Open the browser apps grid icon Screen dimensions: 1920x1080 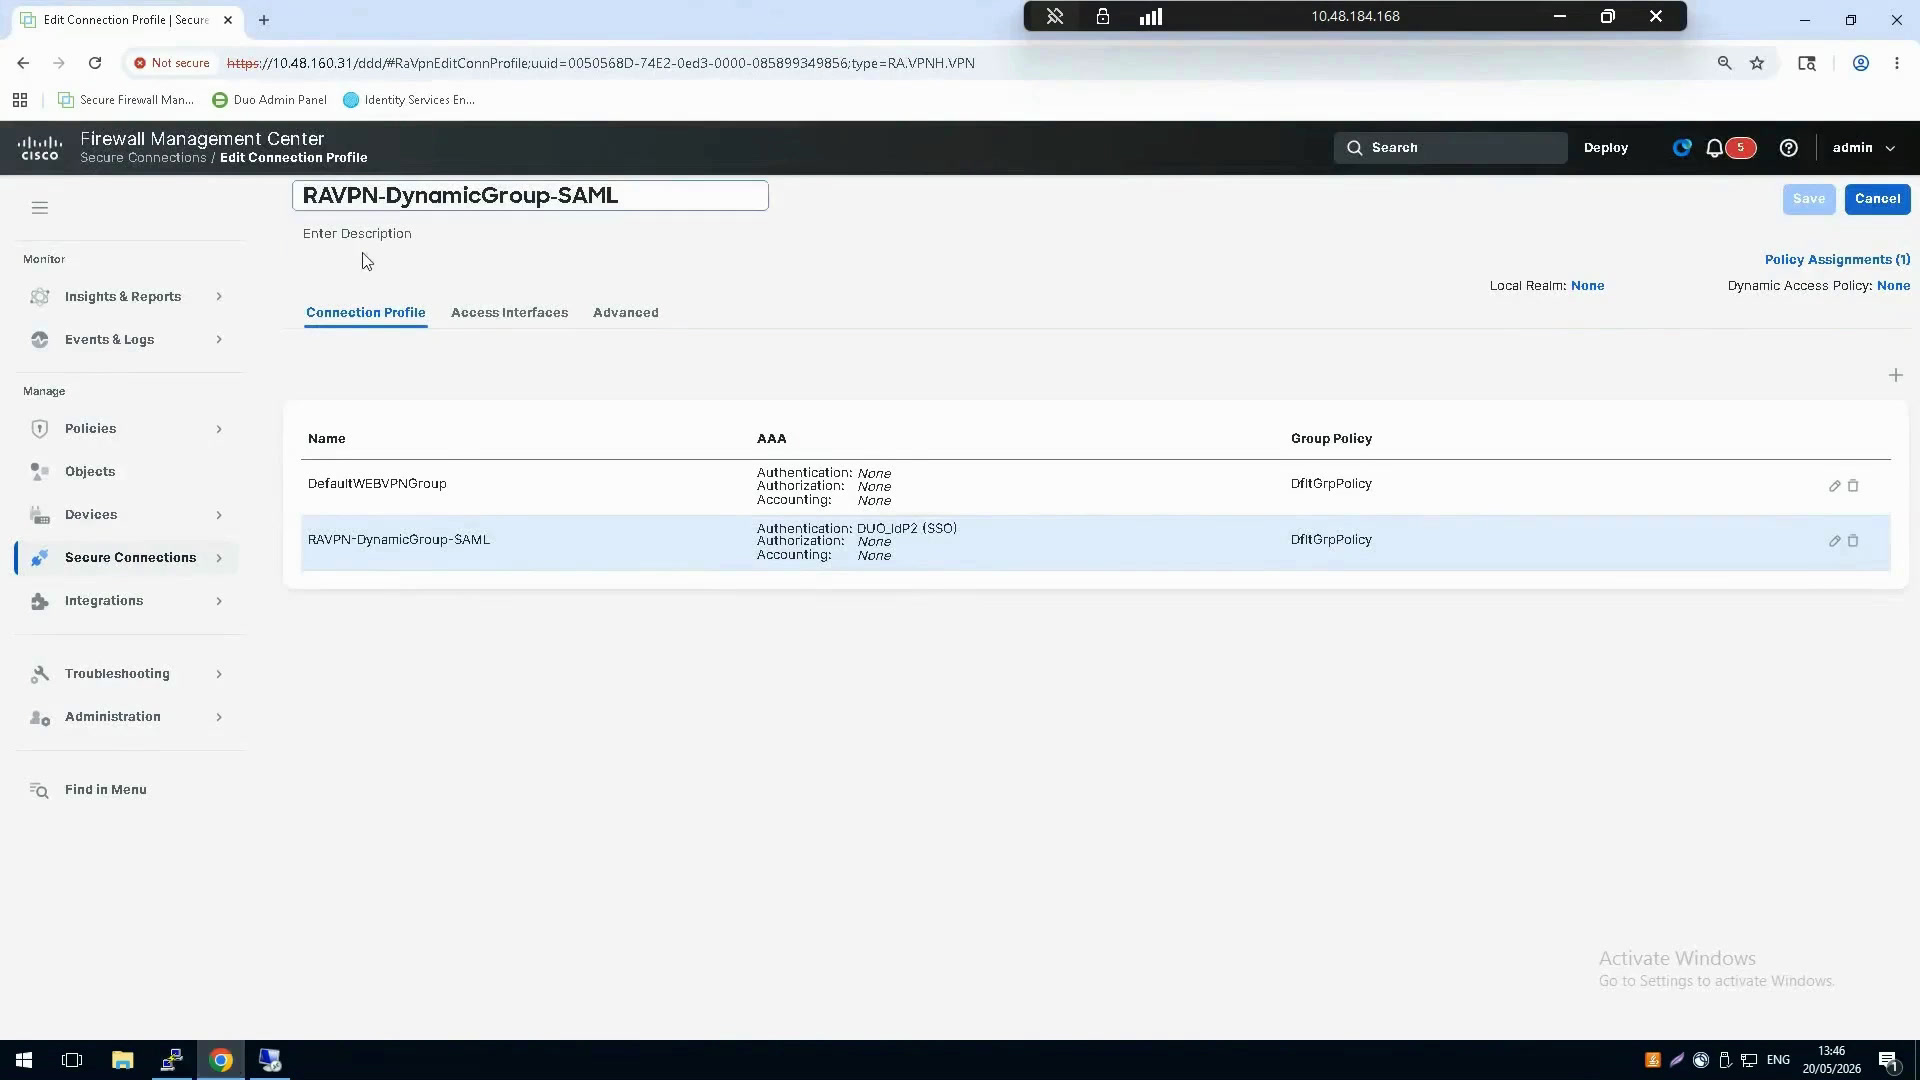20,100
